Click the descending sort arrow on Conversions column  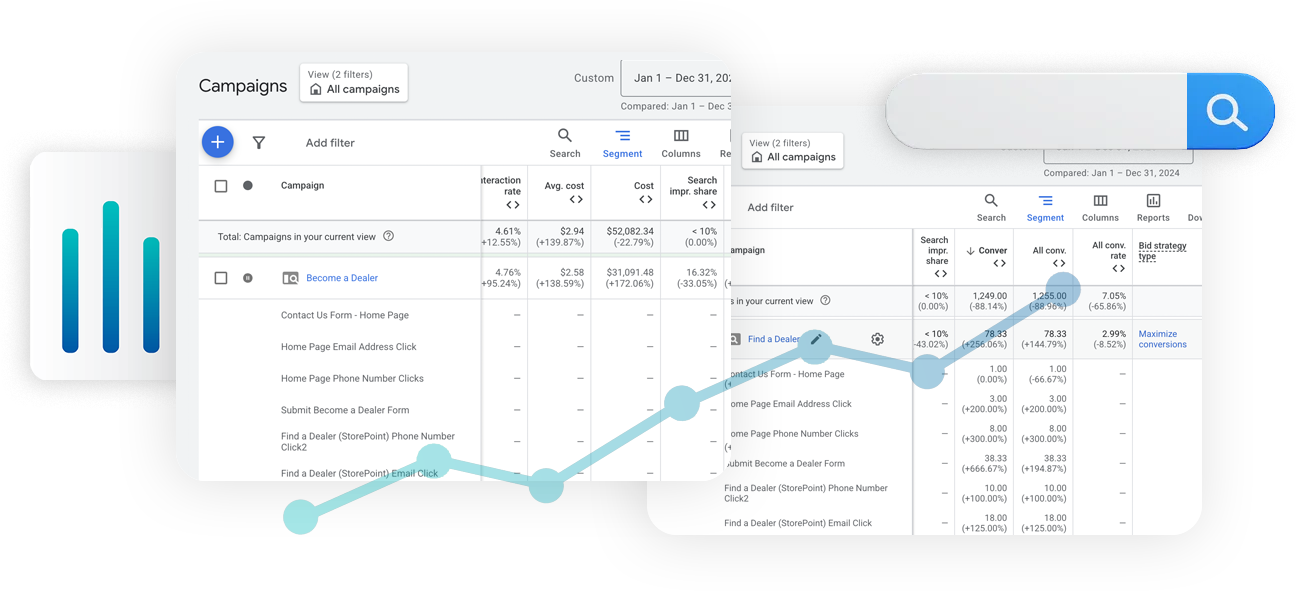point(971,251)
